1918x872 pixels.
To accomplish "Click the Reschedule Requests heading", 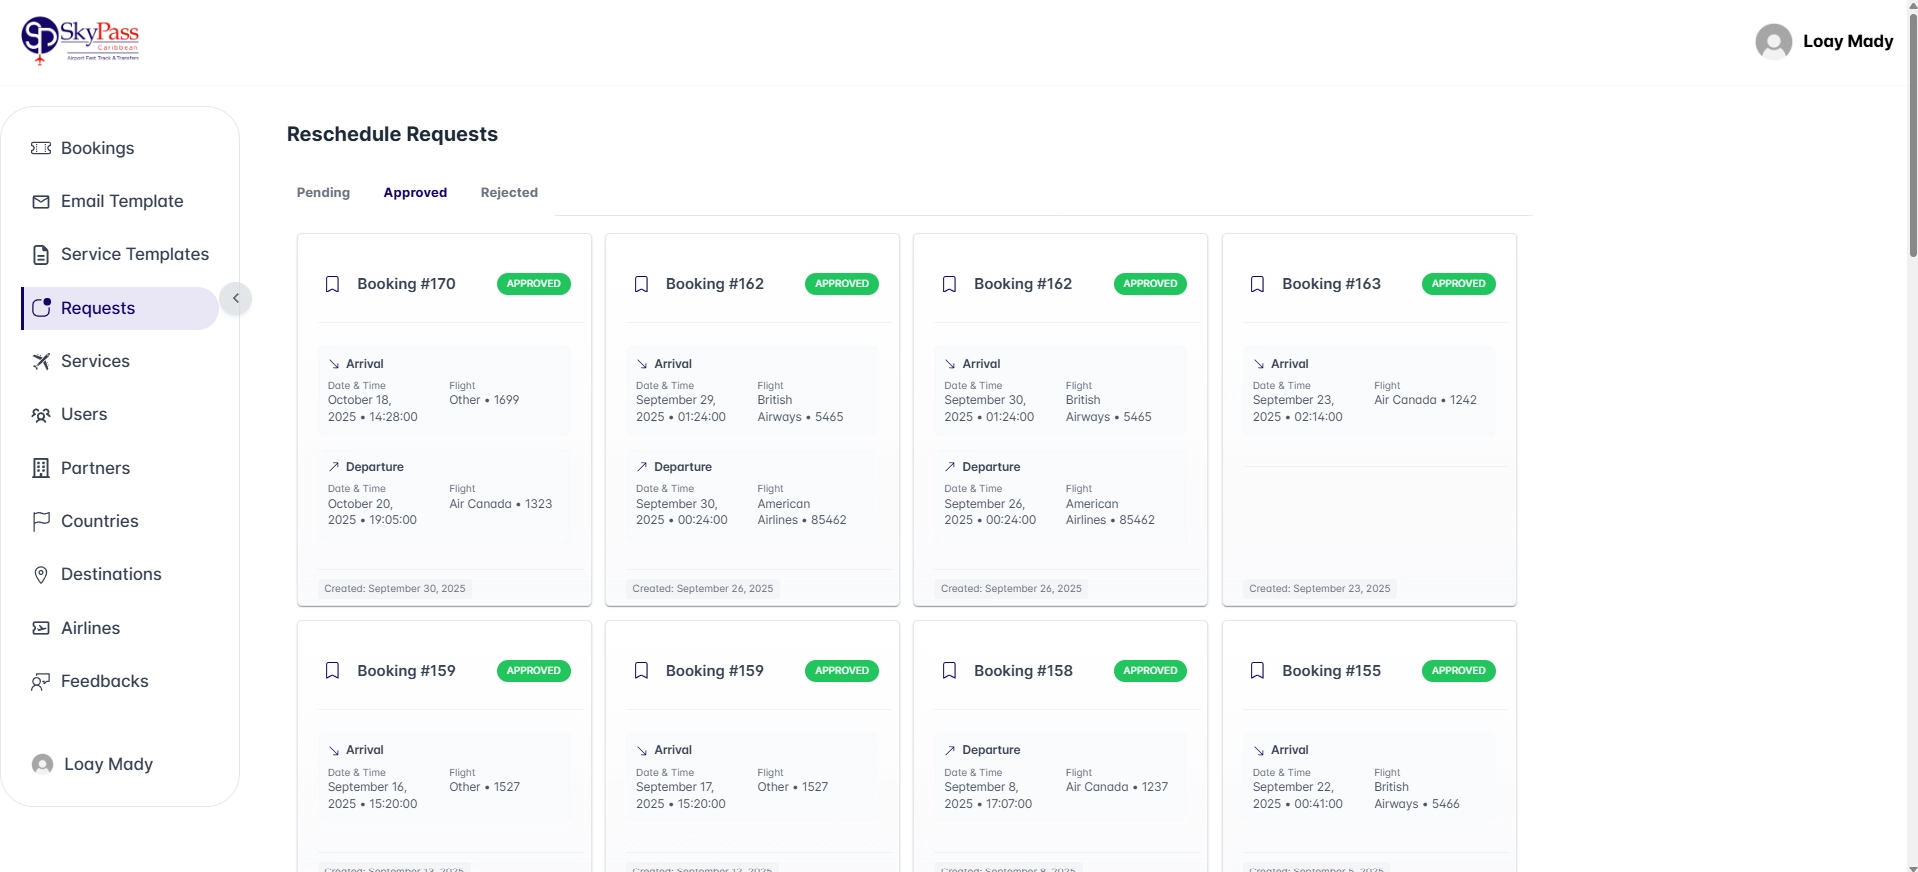I will (x=392, y=134).
